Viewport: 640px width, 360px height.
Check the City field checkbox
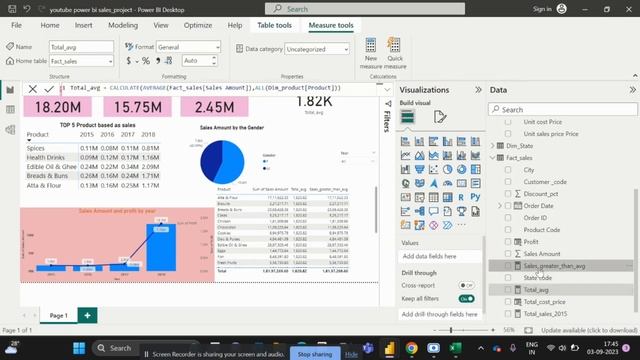pos(508,170)
